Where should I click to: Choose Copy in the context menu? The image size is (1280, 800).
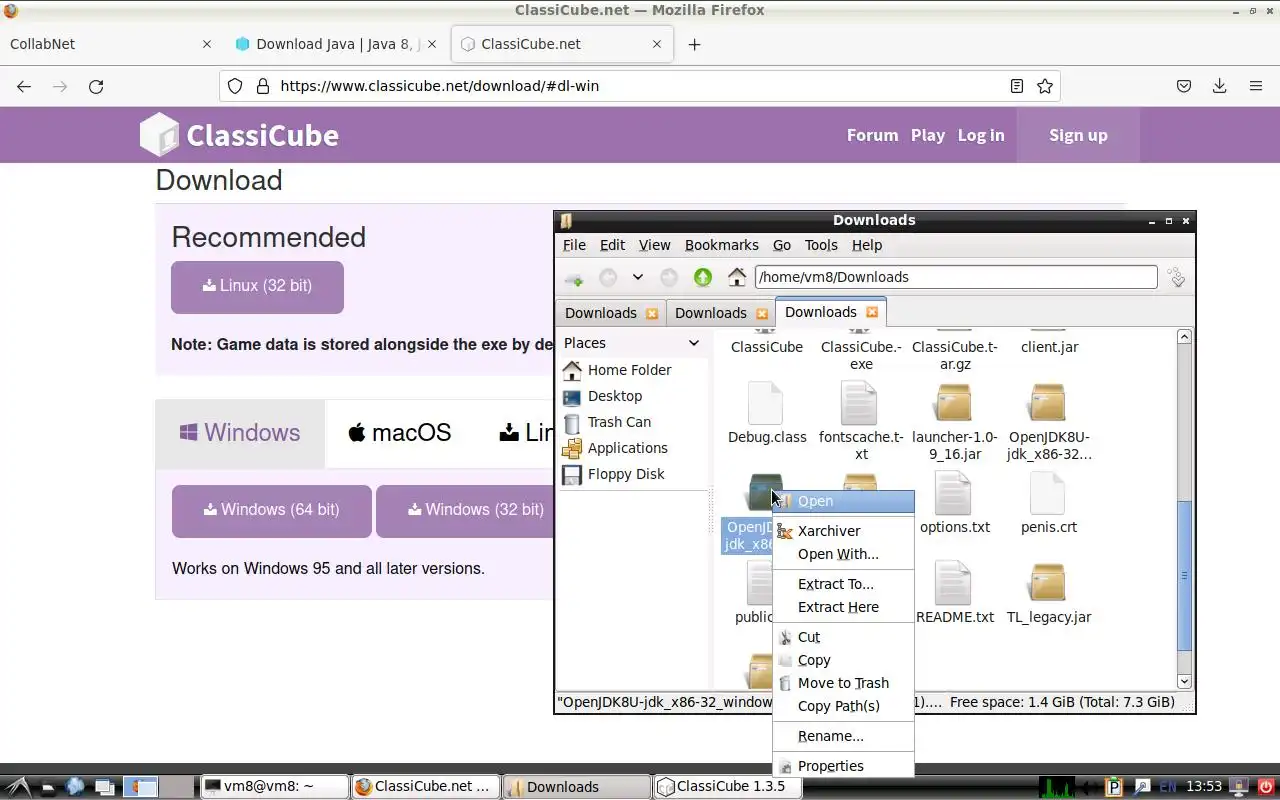pos(844,660)
